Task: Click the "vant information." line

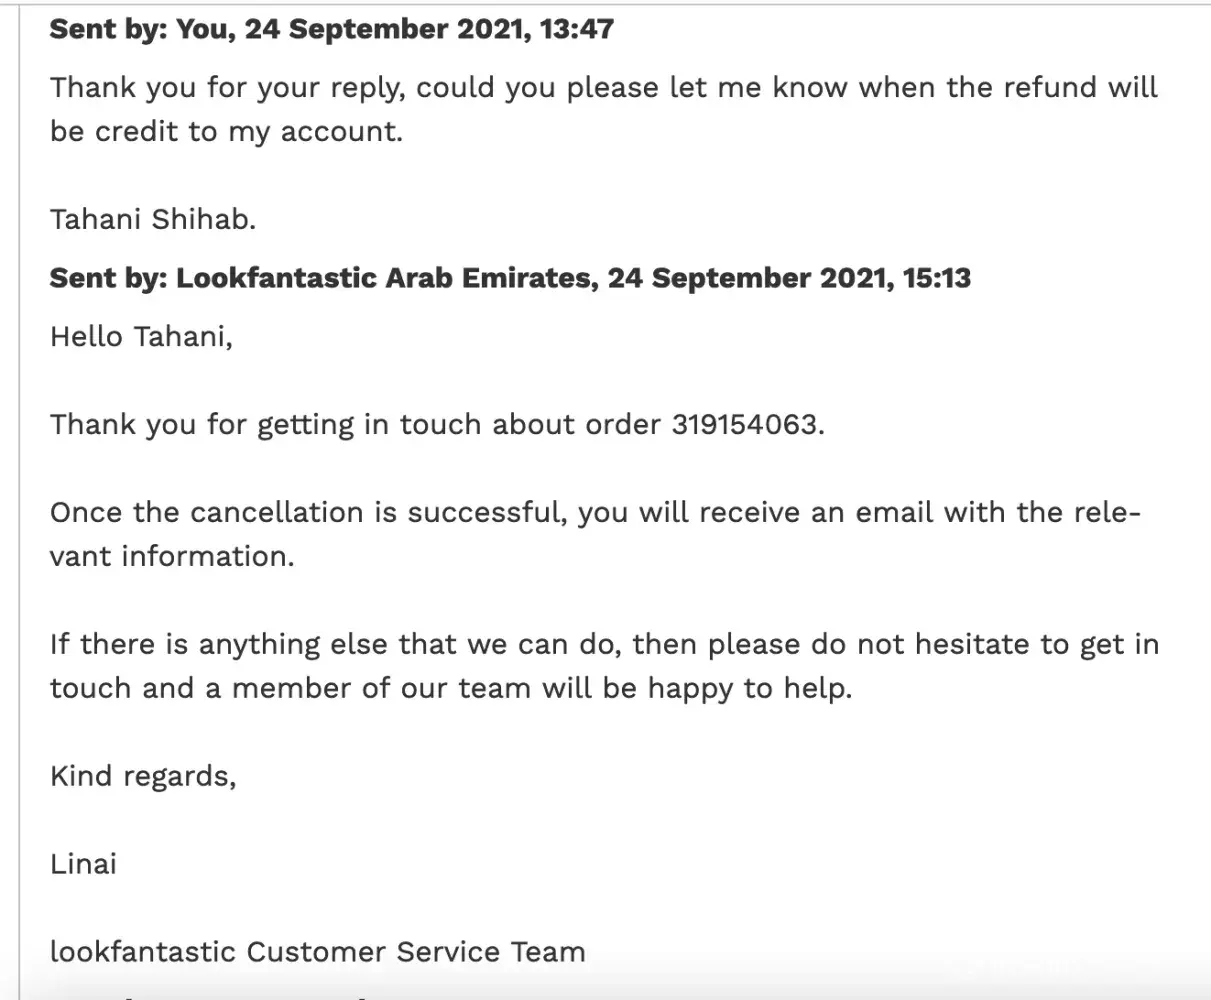Action: [x=172, y=556]
